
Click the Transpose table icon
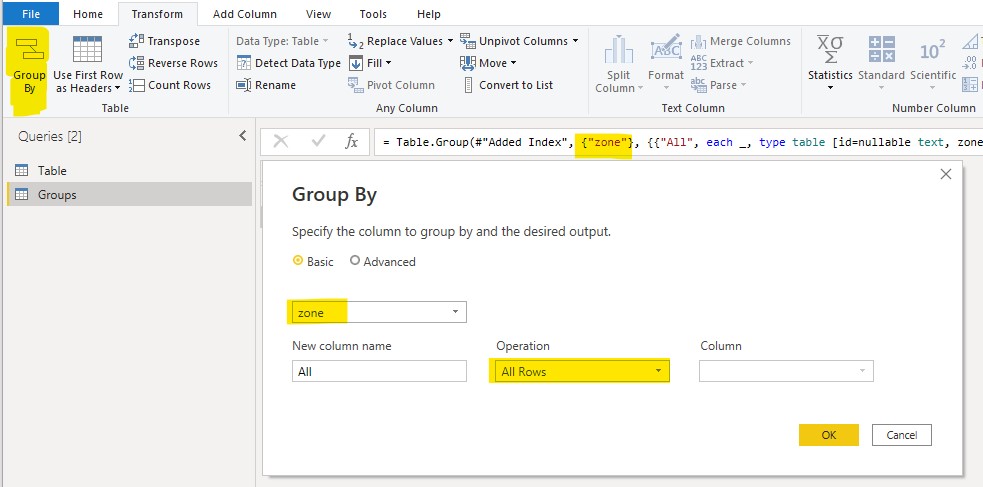136,41
